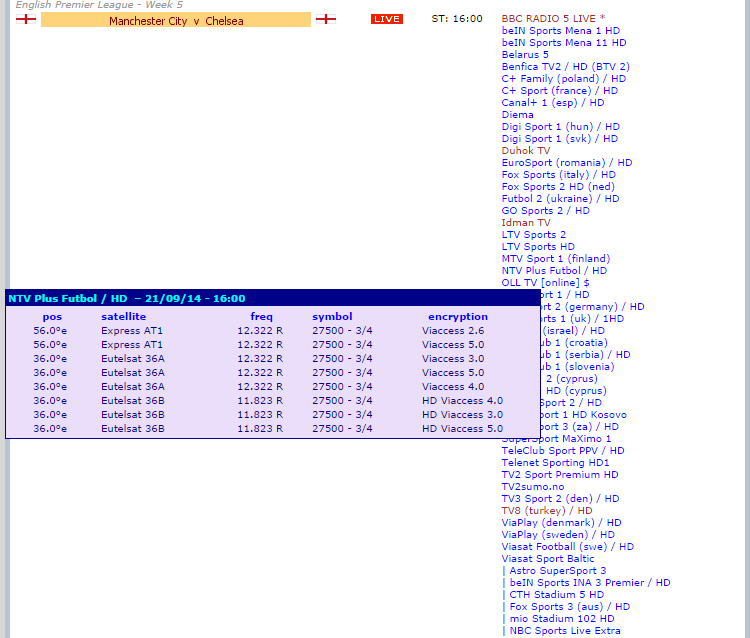Open GO Sports 2 / HD
Image resolution: width=750 pixels, height=638 pixels.
545,210
